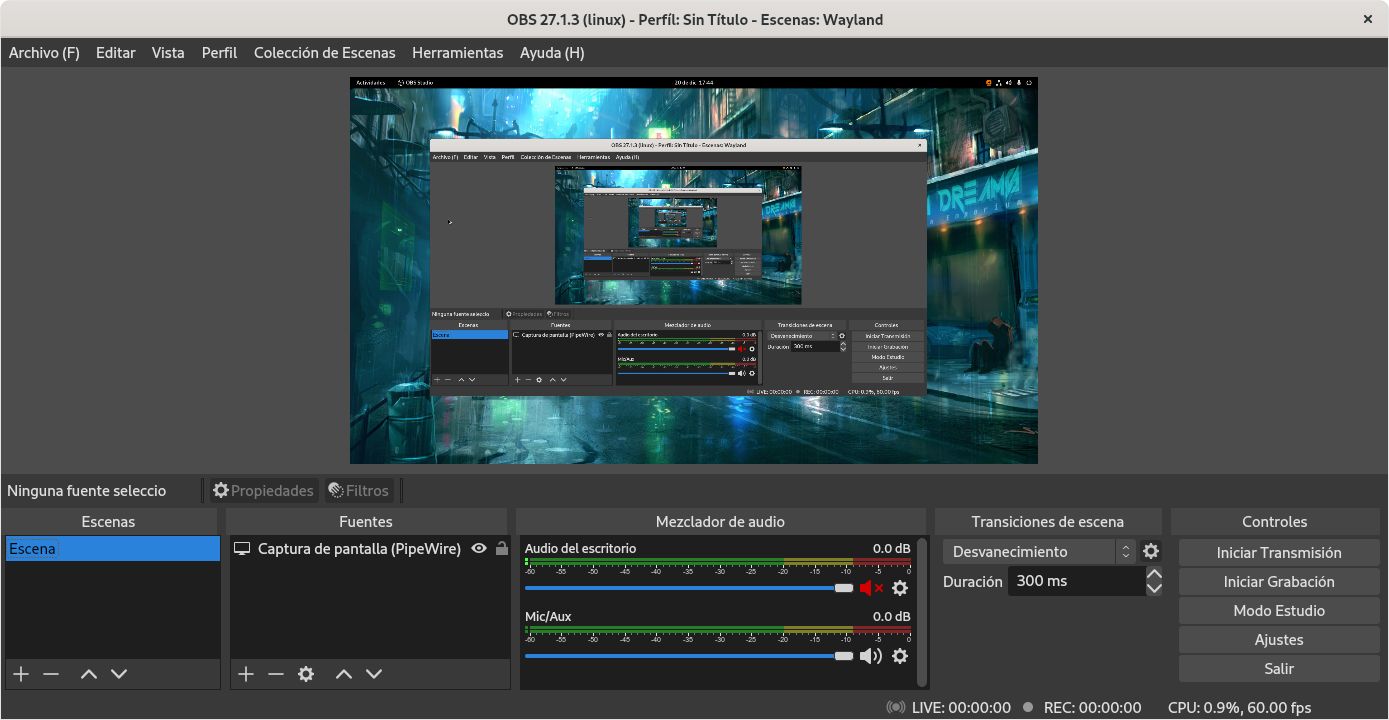Open the Ayuda (H) menu

click(552, 53)
